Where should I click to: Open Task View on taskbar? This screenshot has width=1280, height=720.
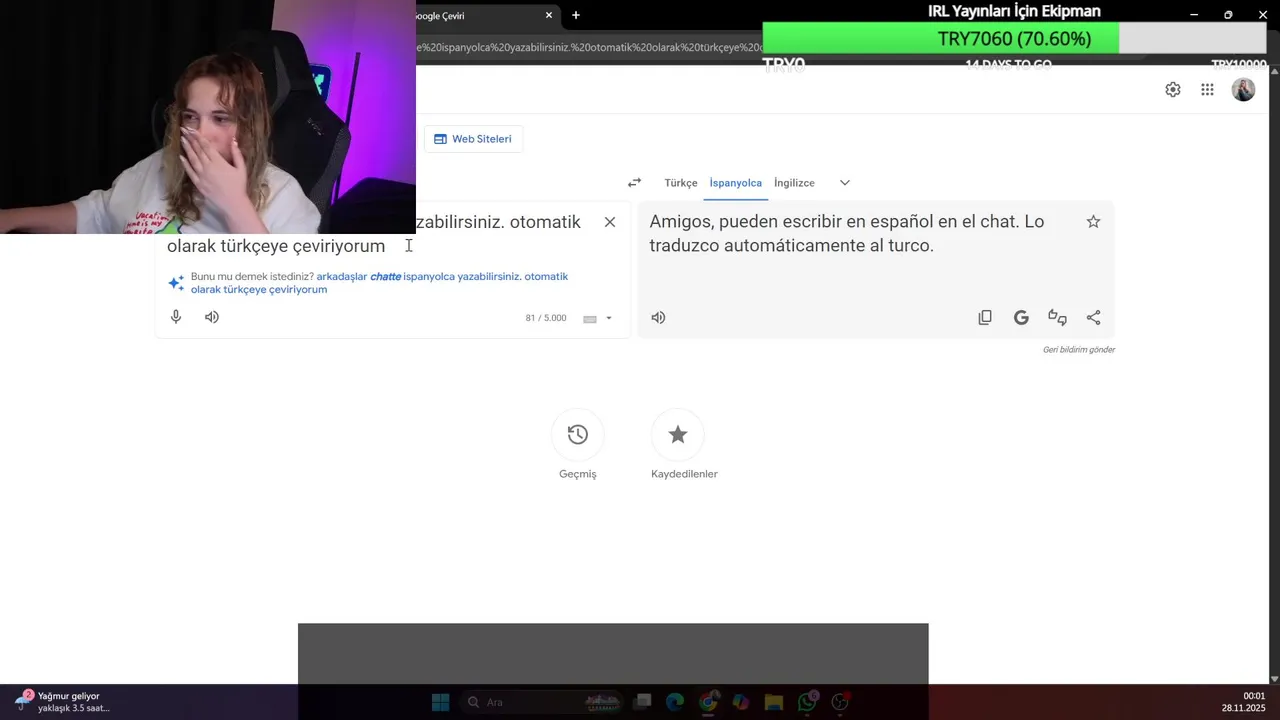642,702
